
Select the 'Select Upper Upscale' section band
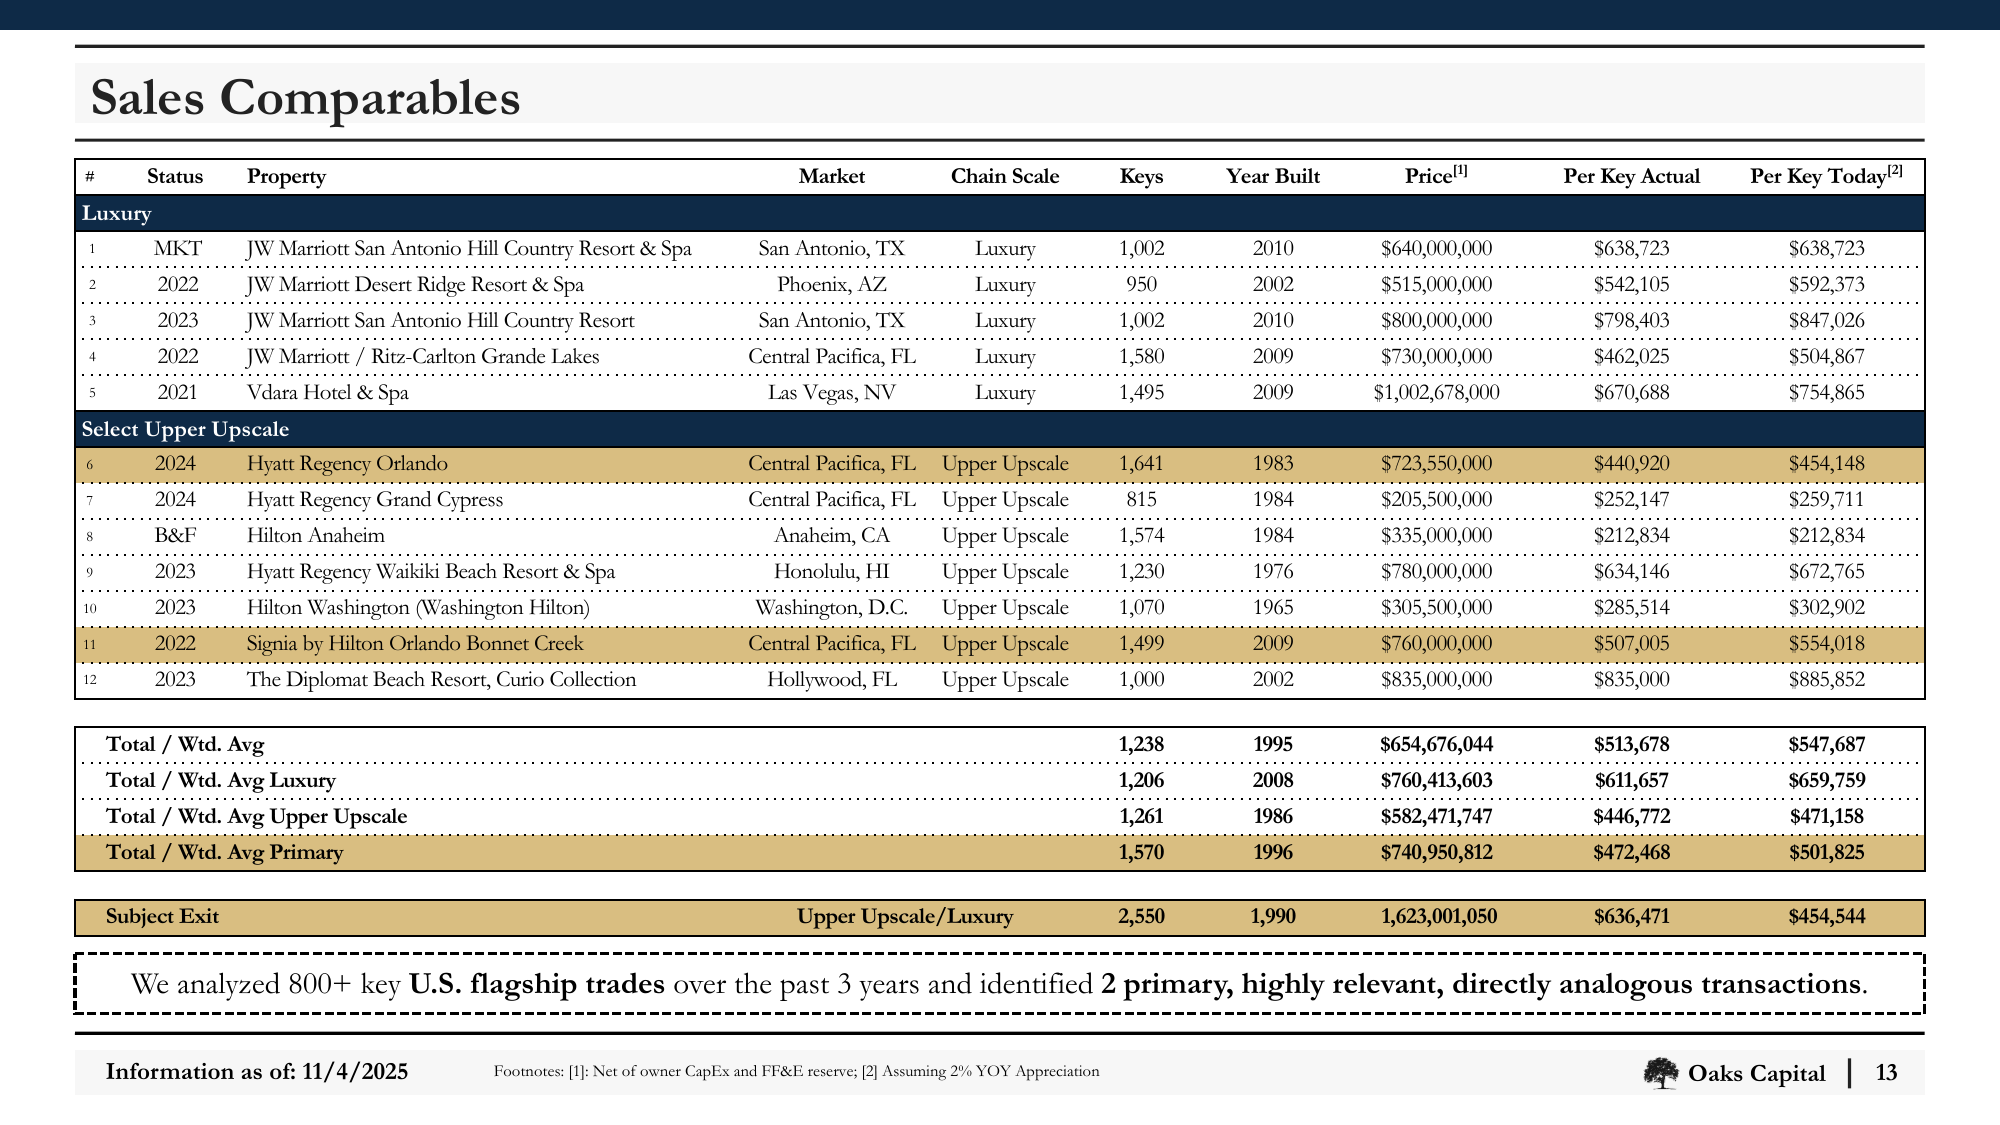[1000, 429]
